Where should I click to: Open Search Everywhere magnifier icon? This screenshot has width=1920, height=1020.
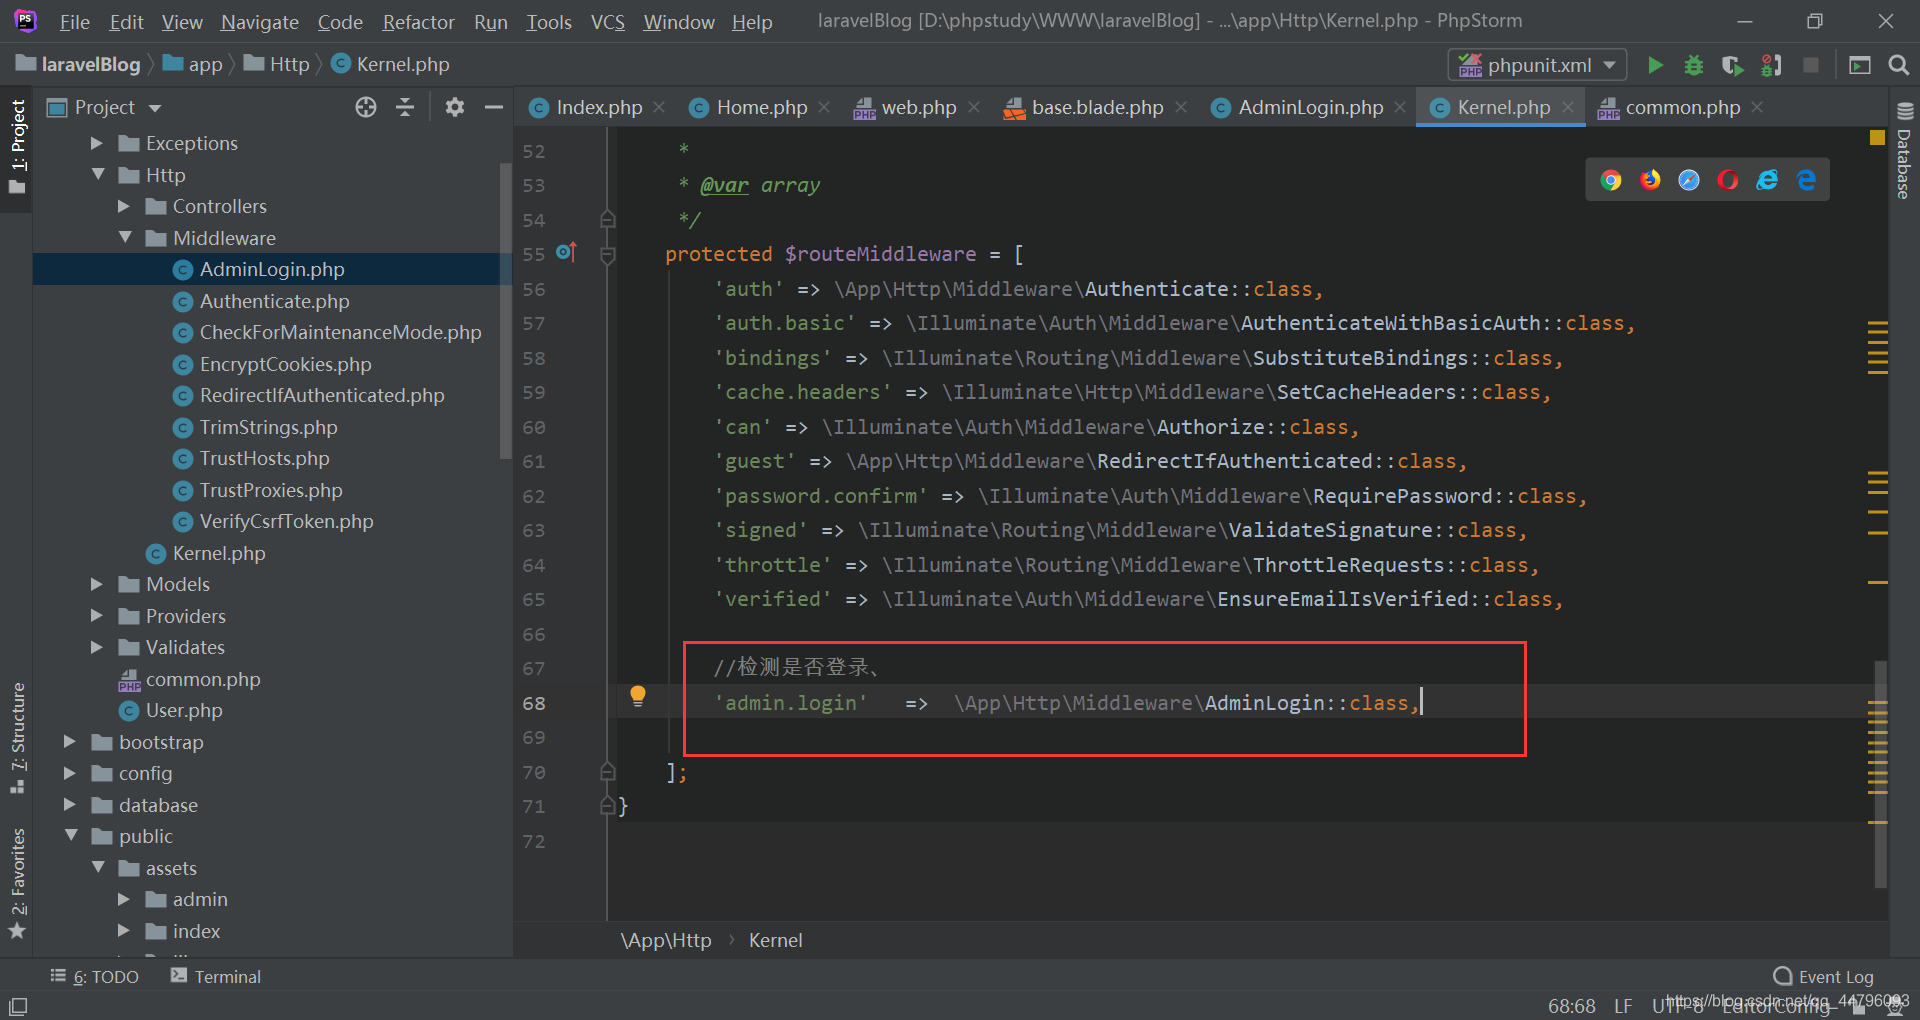tap(1898, 65)
